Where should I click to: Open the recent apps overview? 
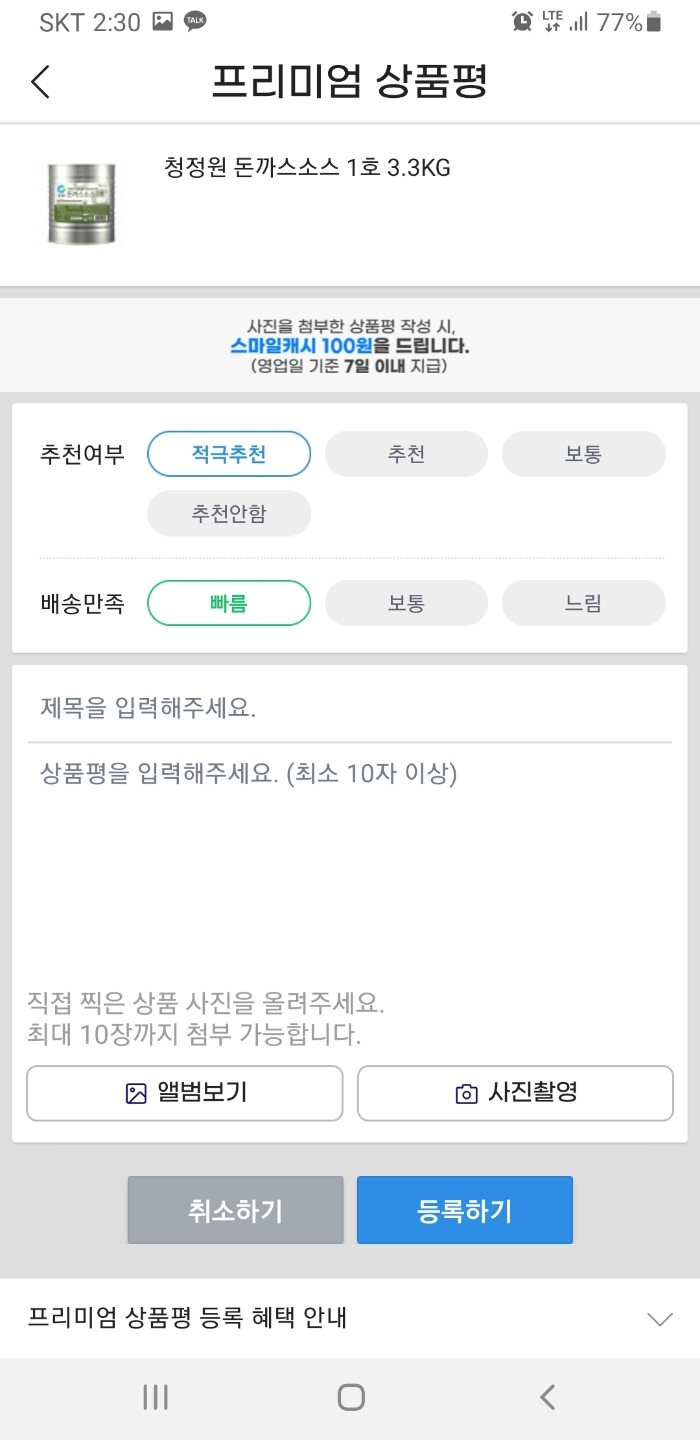tap(155, 1398)
